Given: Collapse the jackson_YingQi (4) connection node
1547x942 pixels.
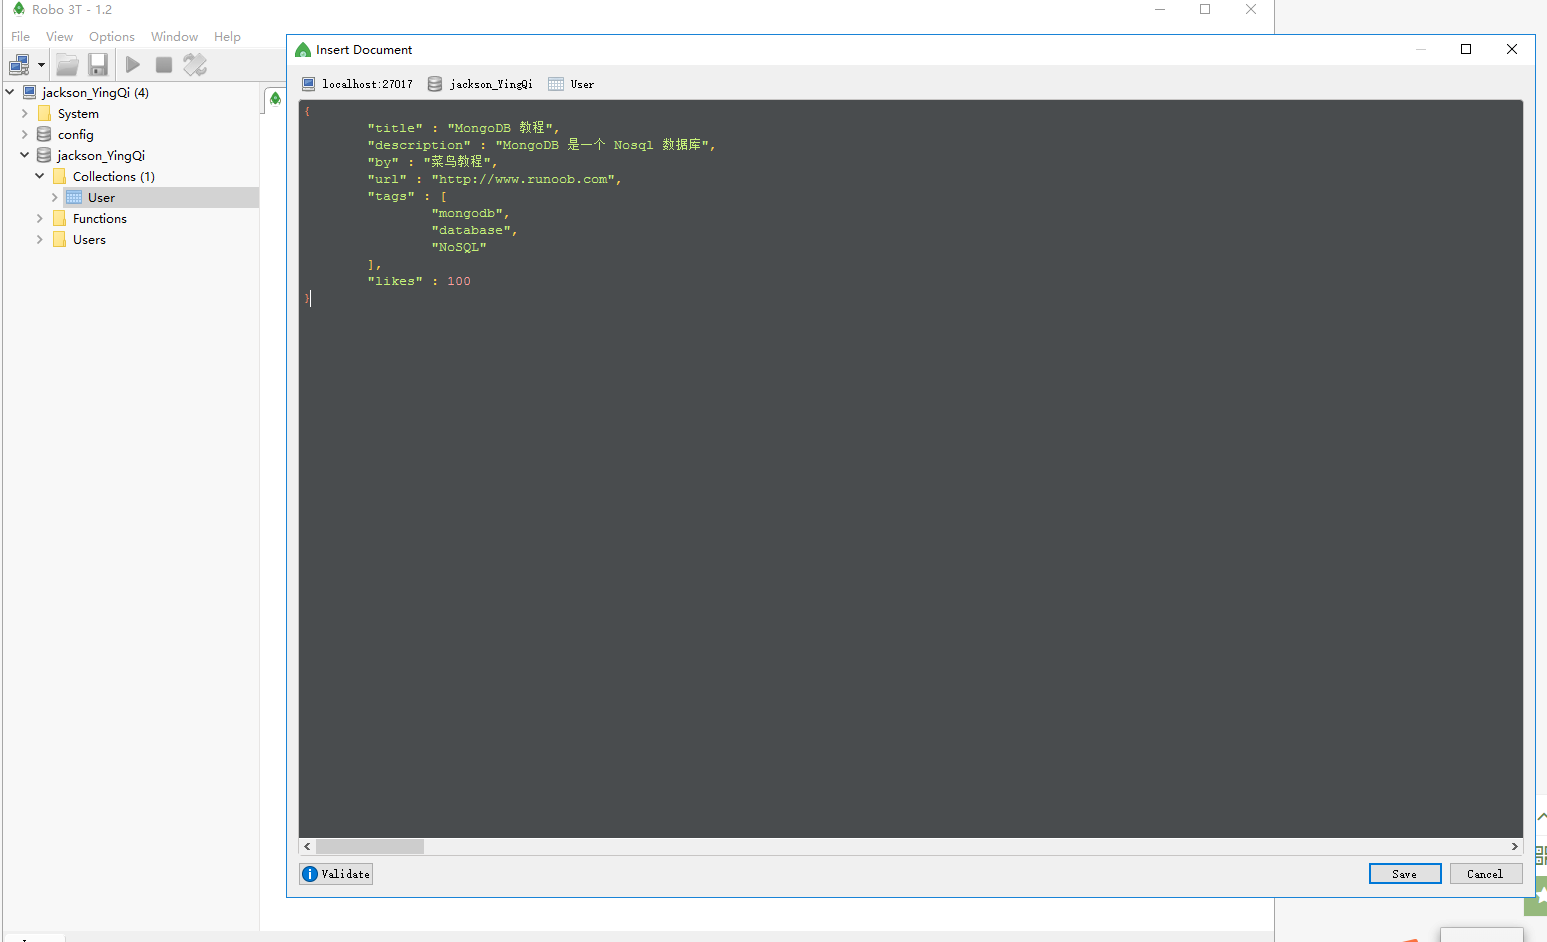Looking at the screenshot, I should pyautogui.click(x=10, y=92).
